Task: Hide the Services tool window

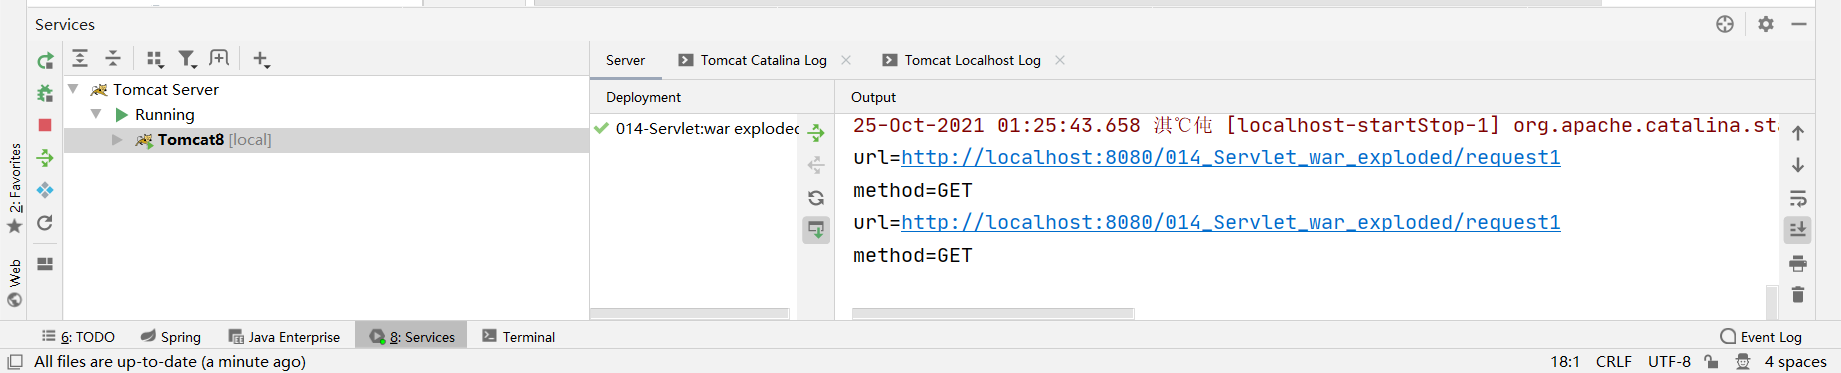Action: [x=1799, y=24]
